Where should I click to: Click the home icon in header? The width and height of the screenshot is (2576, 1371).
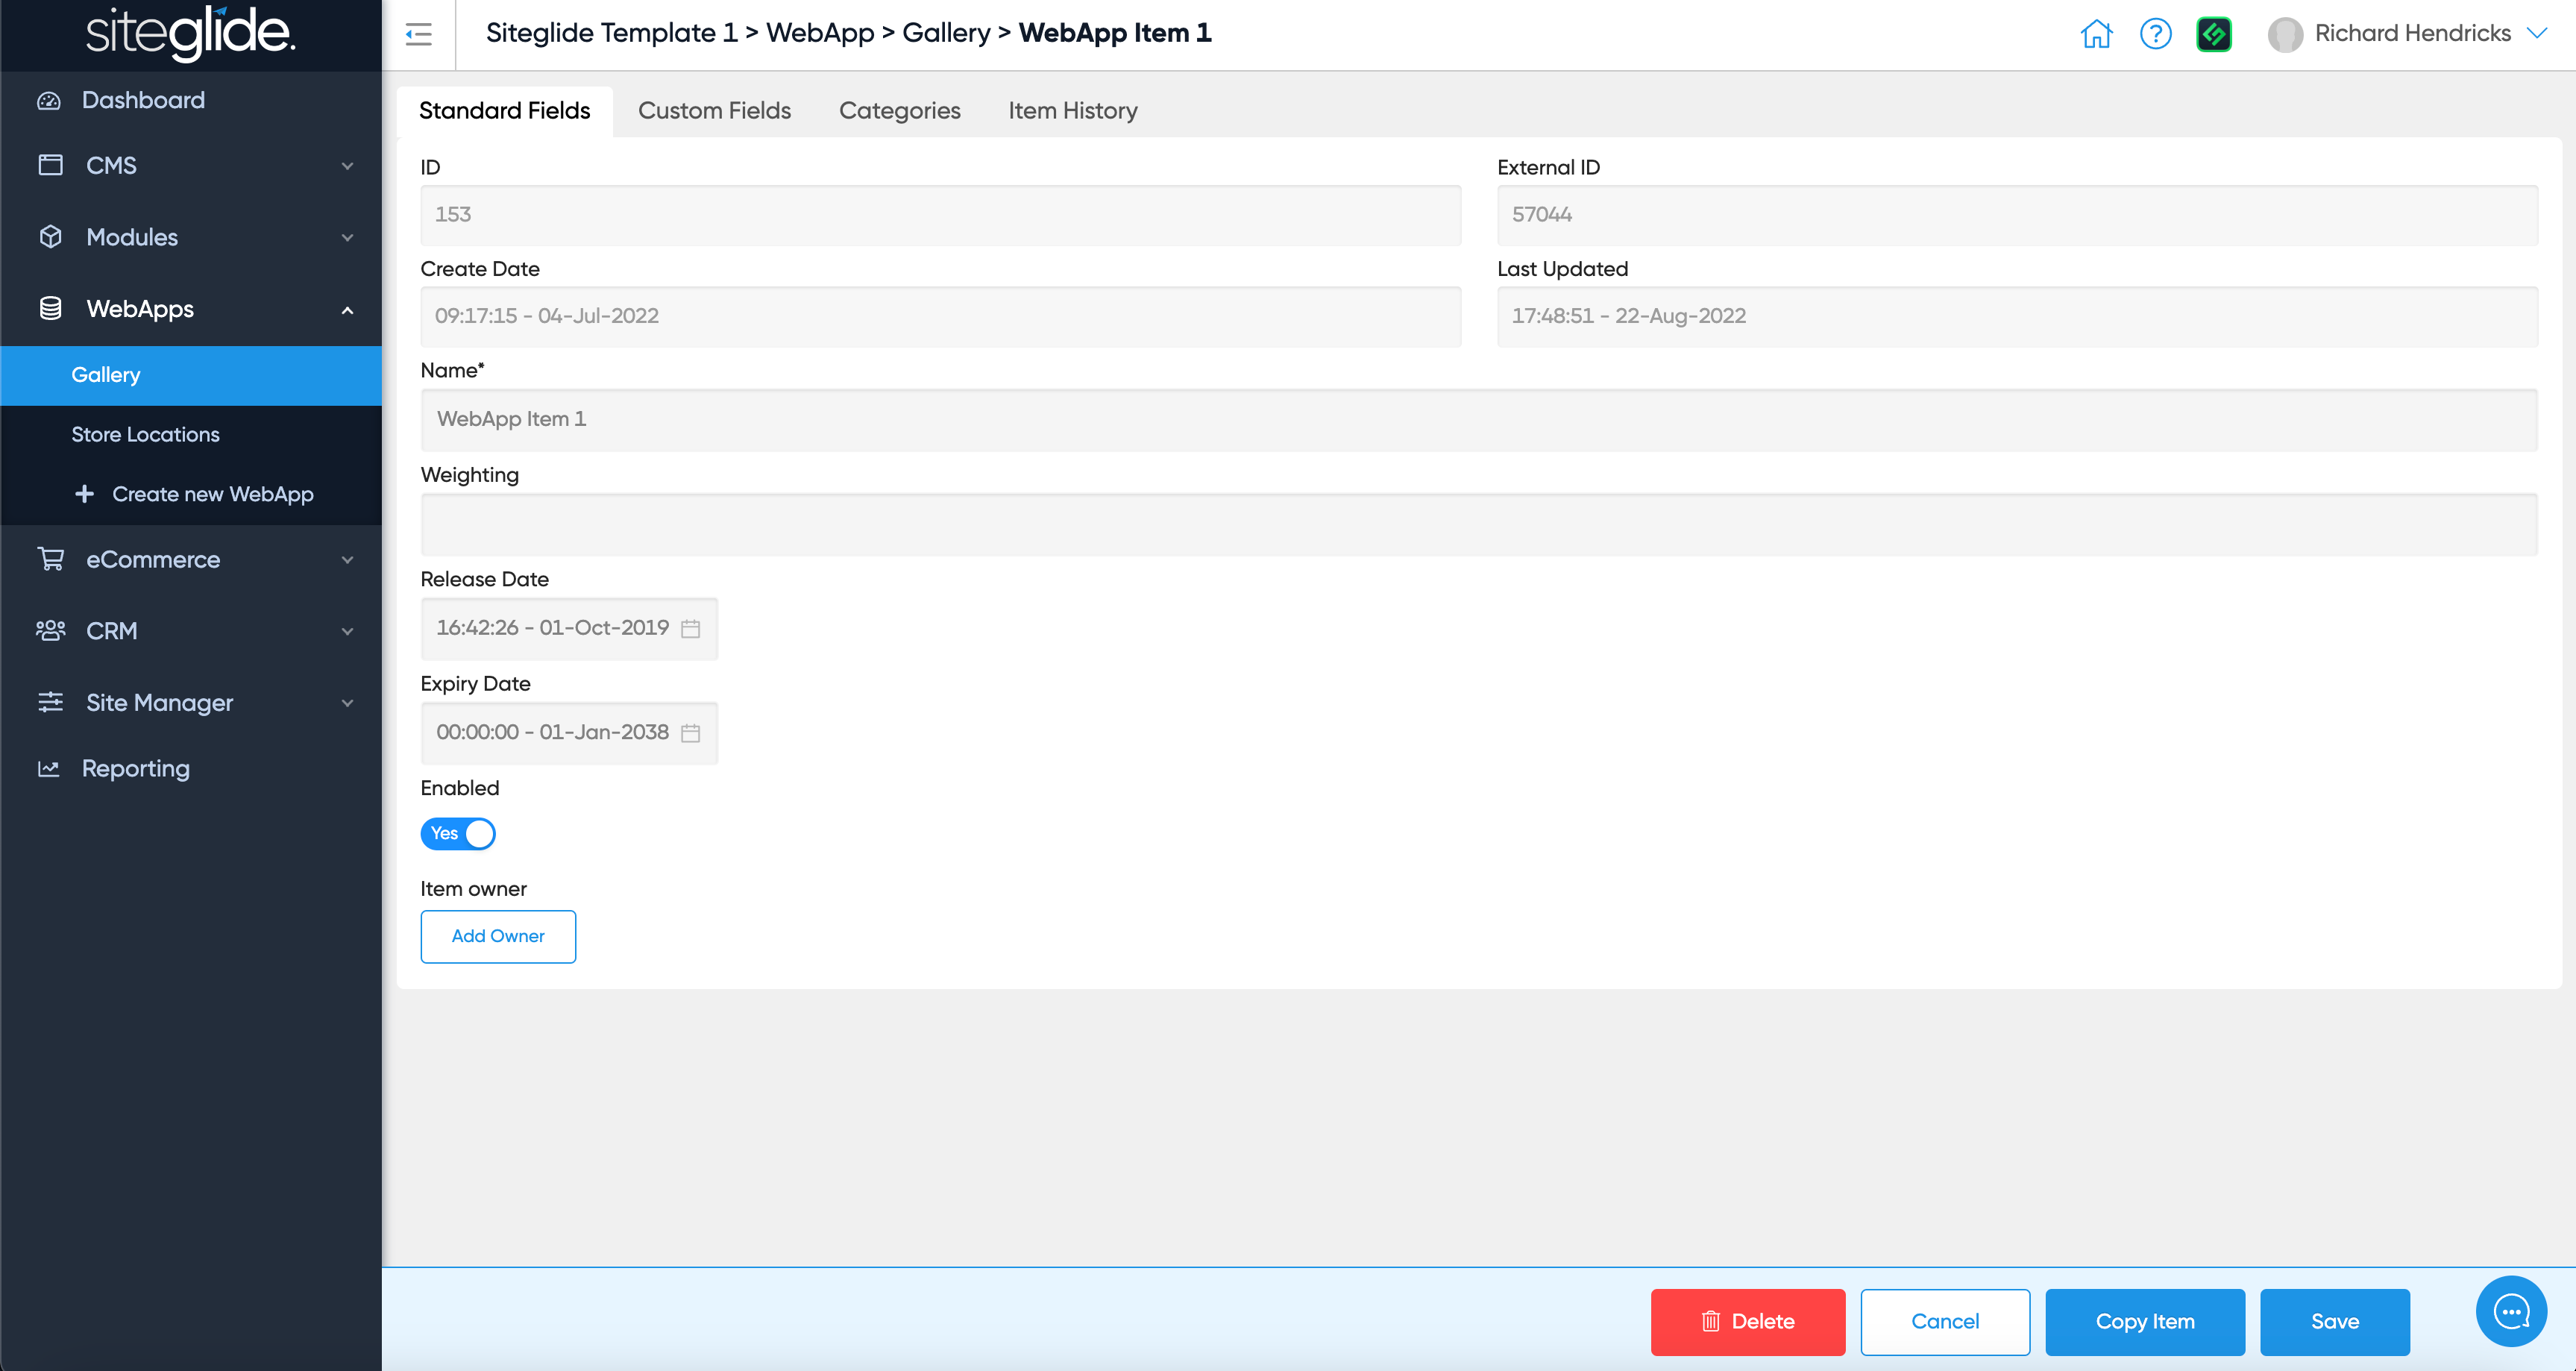tap(2096, 34)
